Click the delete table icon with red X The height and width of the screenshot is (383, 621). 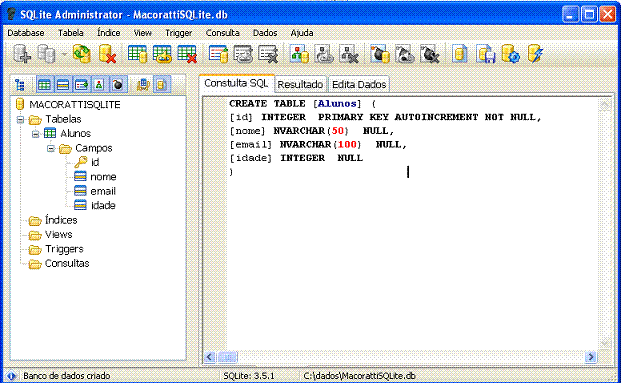(187, 53)
